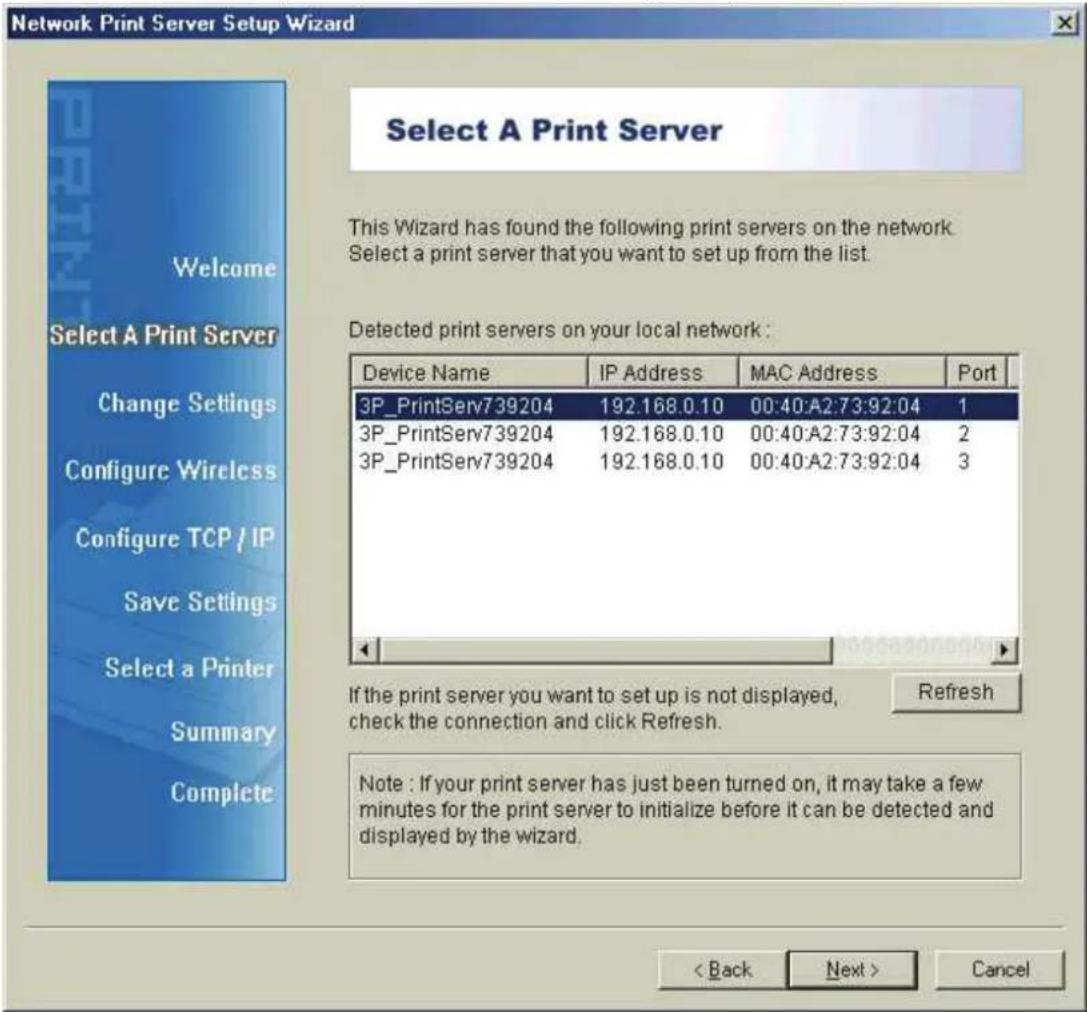Click the Select a Printer step
1087x1012 pixels.
(189, 668)
